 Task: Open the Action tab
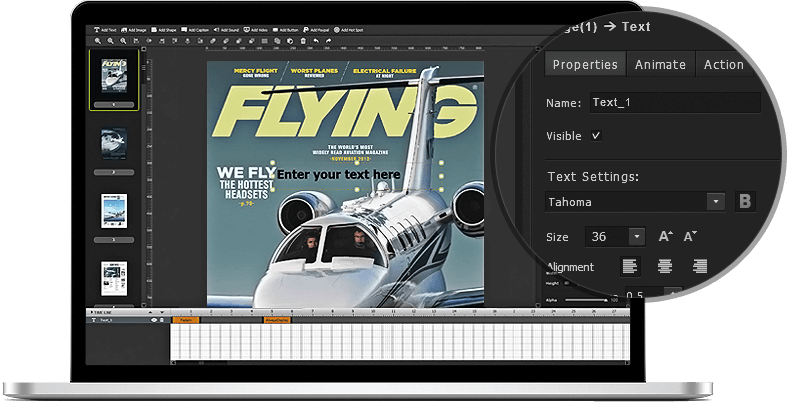pos(724,64)
